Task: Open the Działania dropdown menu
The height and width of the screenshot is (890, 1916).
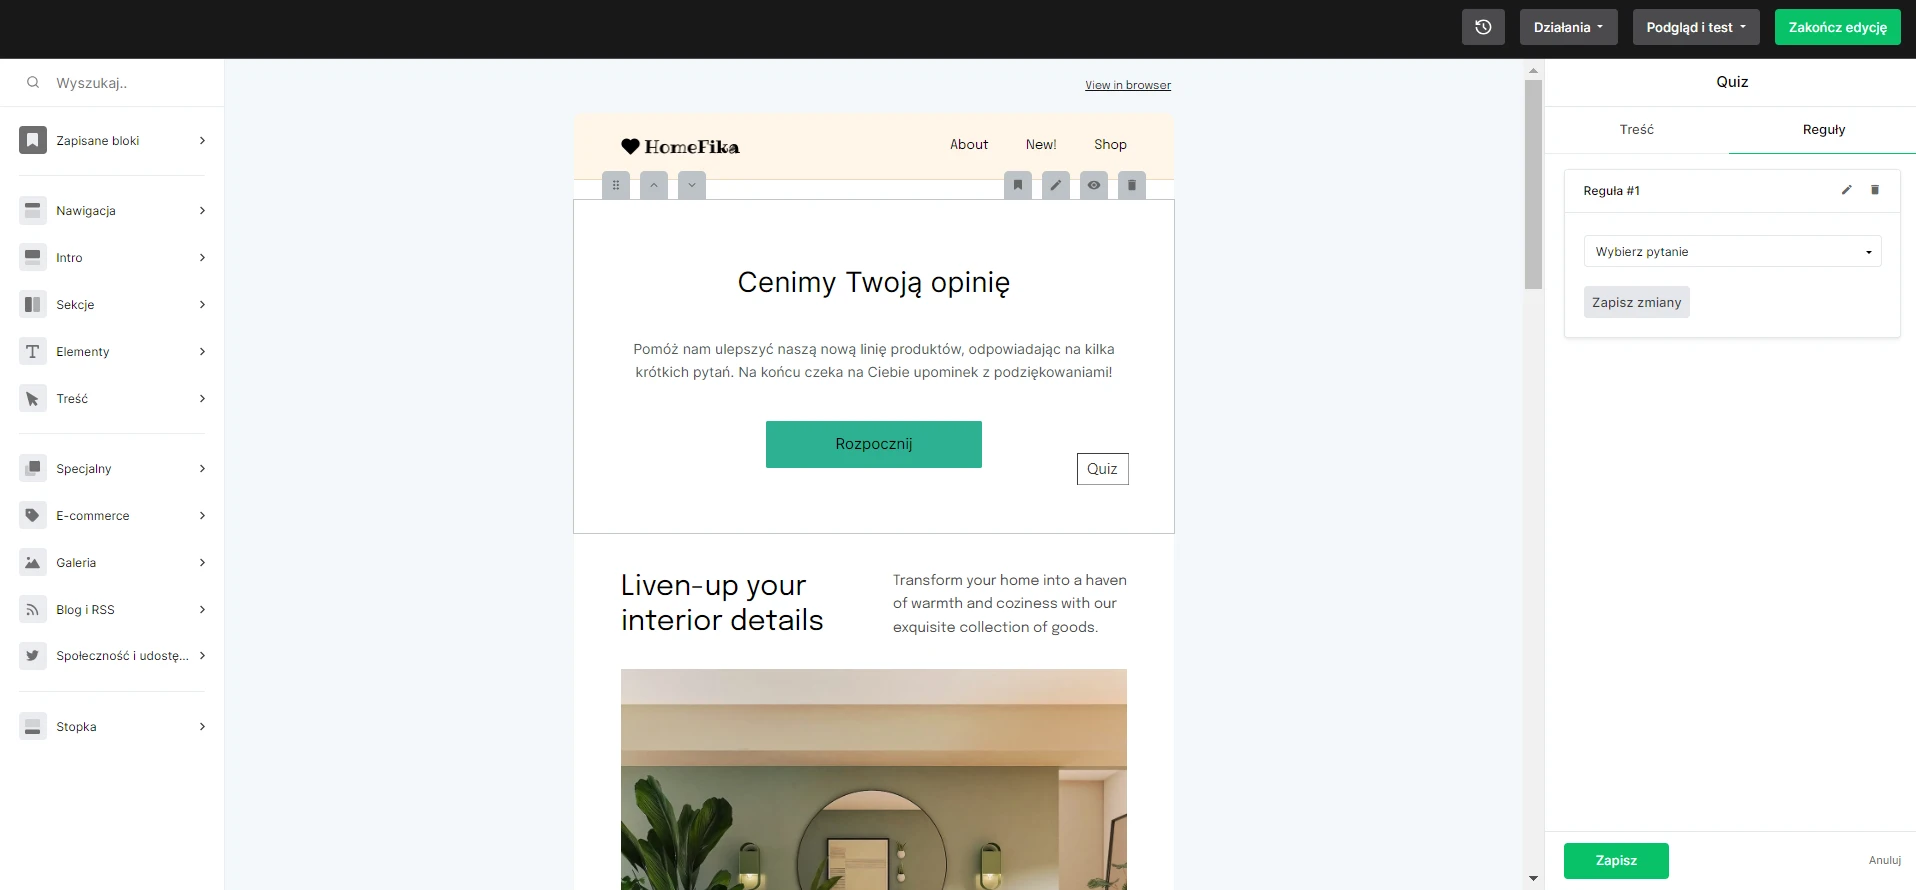Action: point(1568,27)
